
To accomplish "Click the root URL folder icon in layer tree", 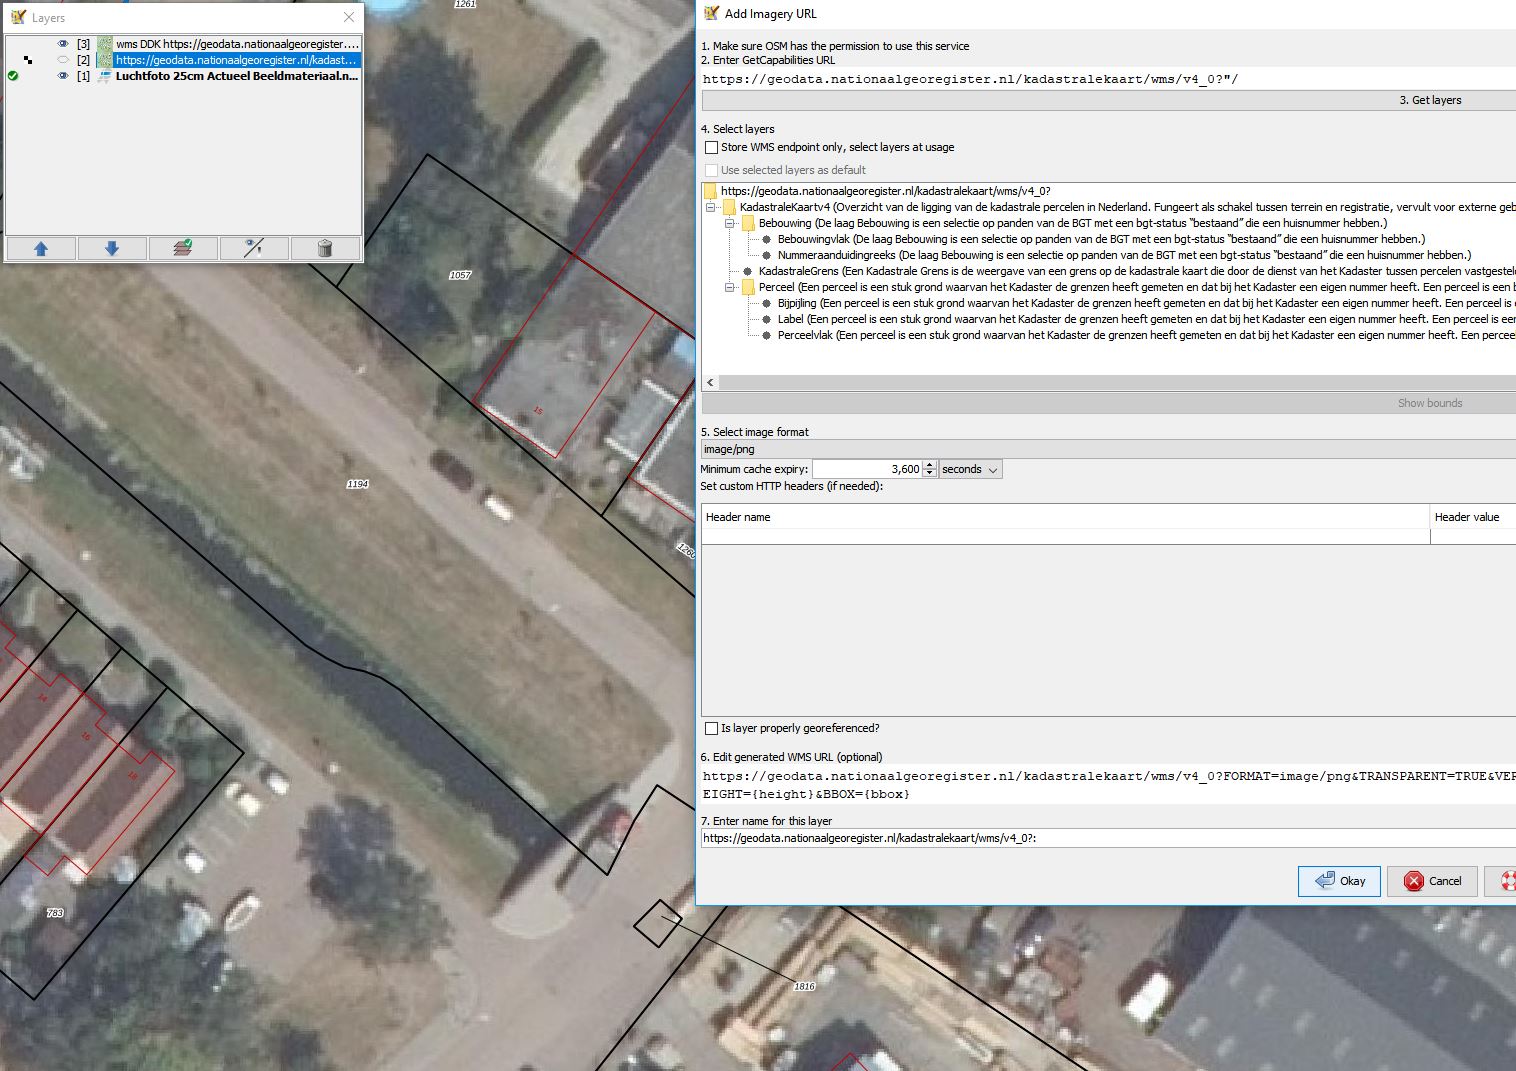I will [x=710, y=191].
